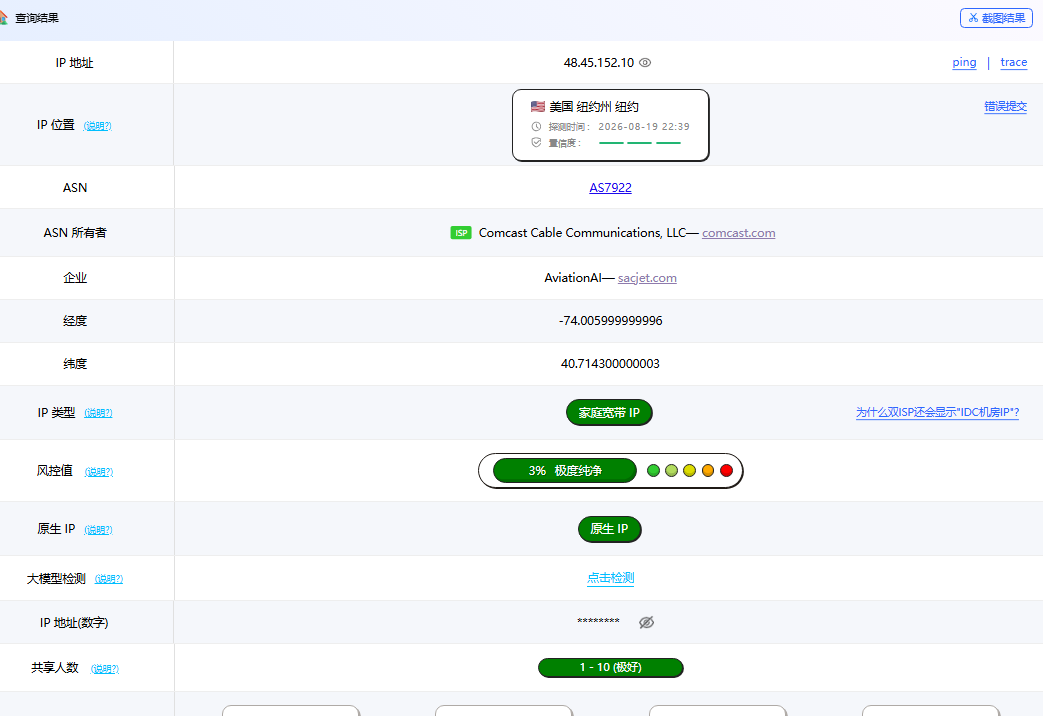
Task: Click the orange risk-level dot
Action: pyautogui.click(x=708, y=470)
